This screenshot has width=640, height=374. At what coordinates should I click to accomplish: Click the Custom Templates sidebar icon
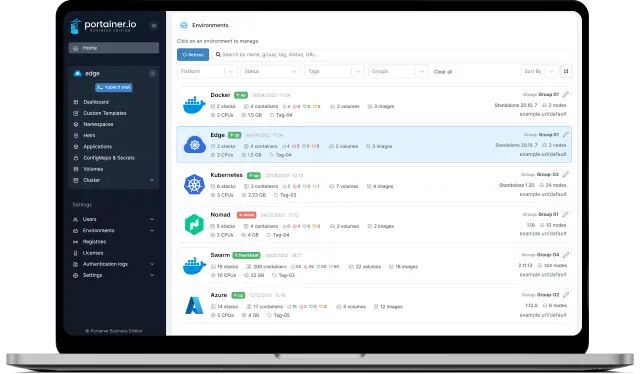point(76,113)
